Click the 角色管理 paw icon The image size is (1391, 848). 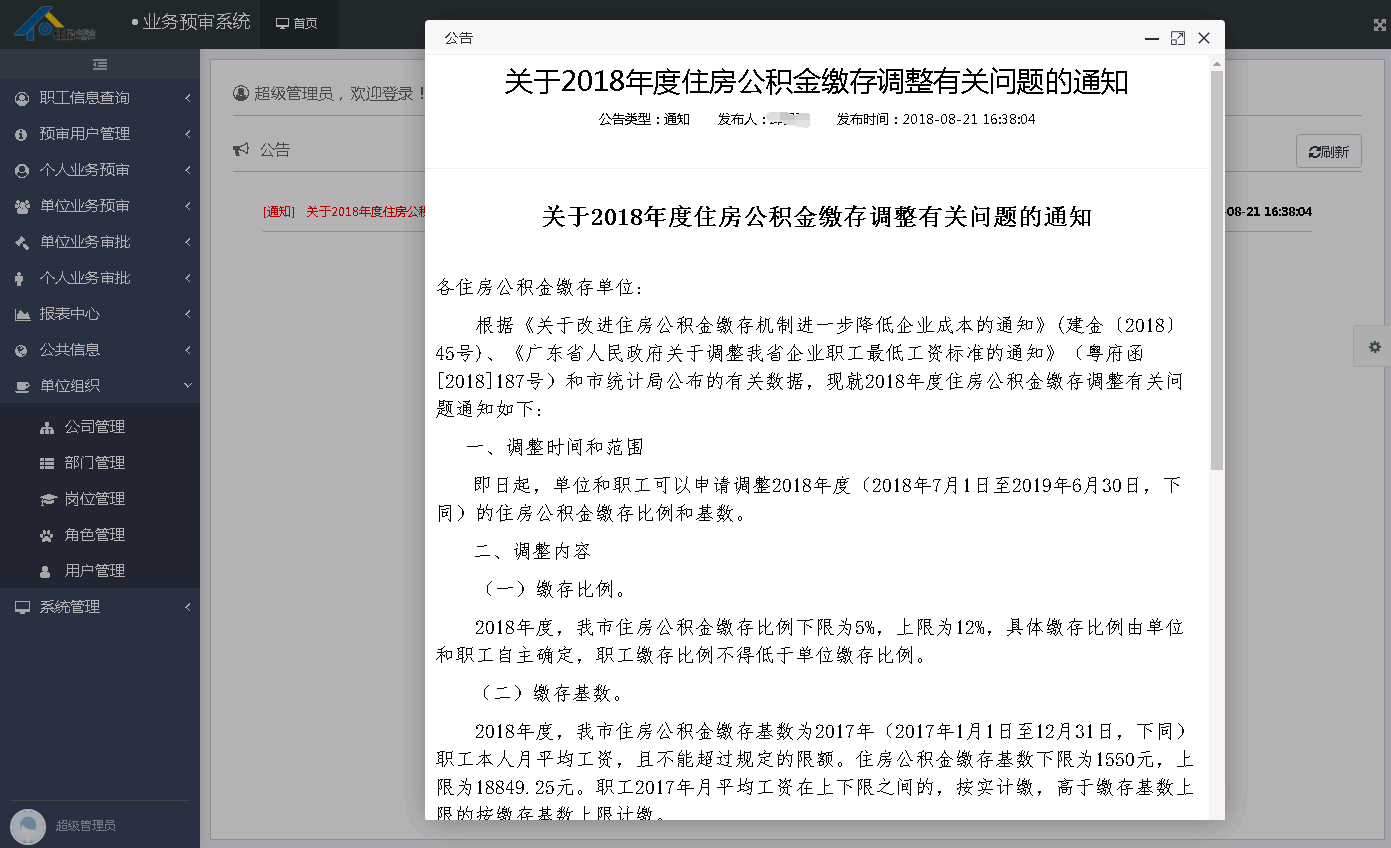click(x=47, y=535)
